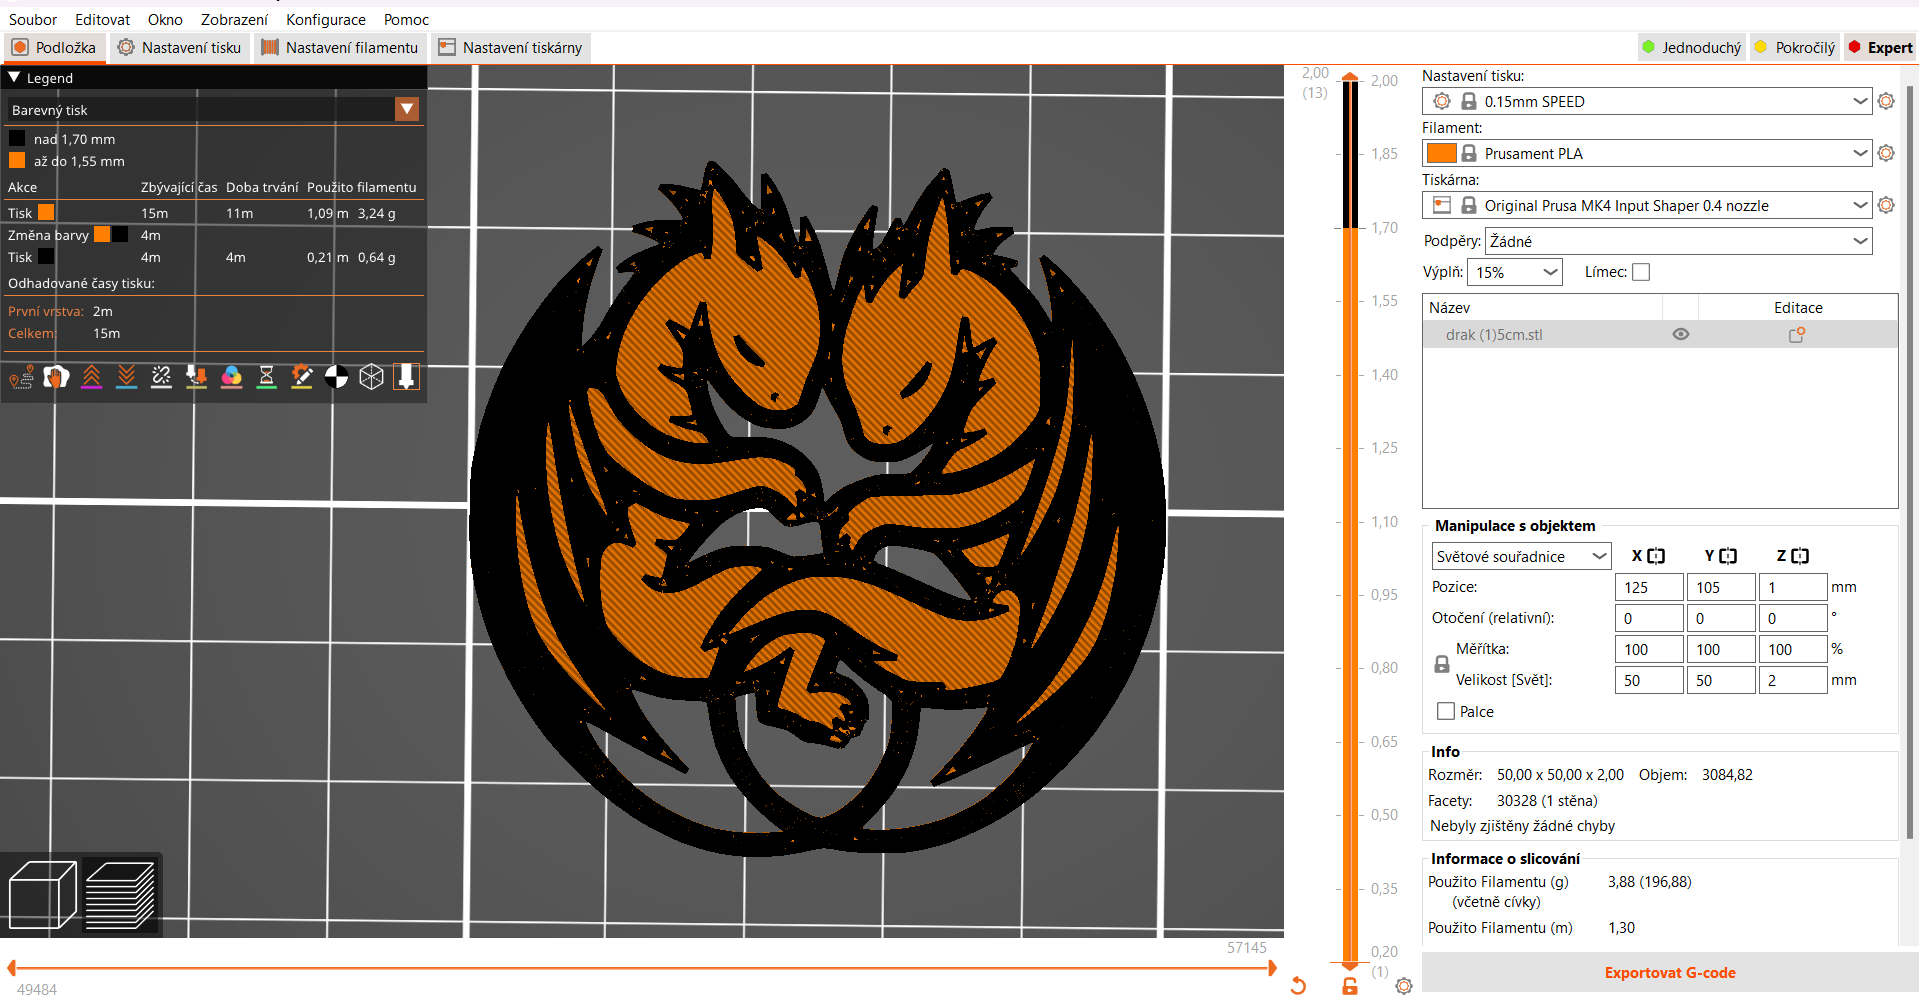Switch to sliced layers preview icon
The width and height of the screenshot is (1919, 997).
(120, 895)
